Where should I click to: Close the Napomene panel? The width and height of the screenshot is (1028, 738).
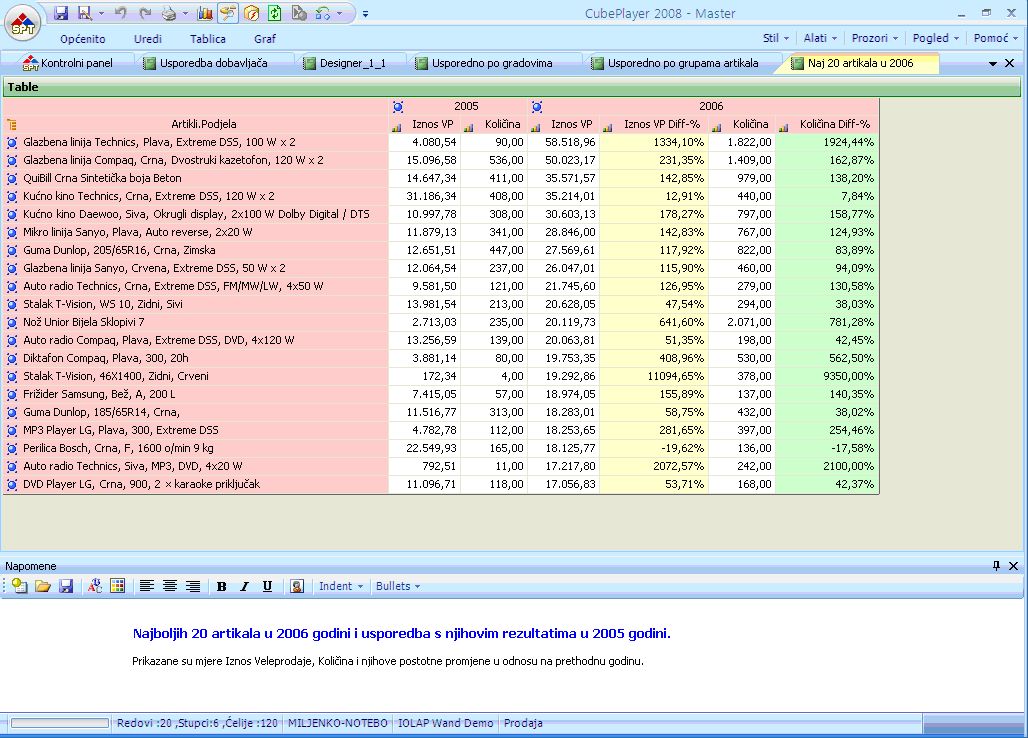[x=1014, y=566]
